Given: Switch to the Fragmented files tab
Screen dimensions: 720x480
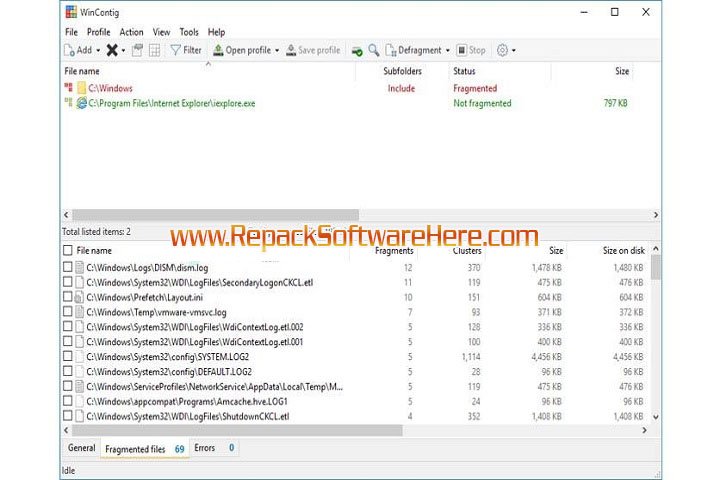Looking at the screenshot, I should click(x=145, y=449).
